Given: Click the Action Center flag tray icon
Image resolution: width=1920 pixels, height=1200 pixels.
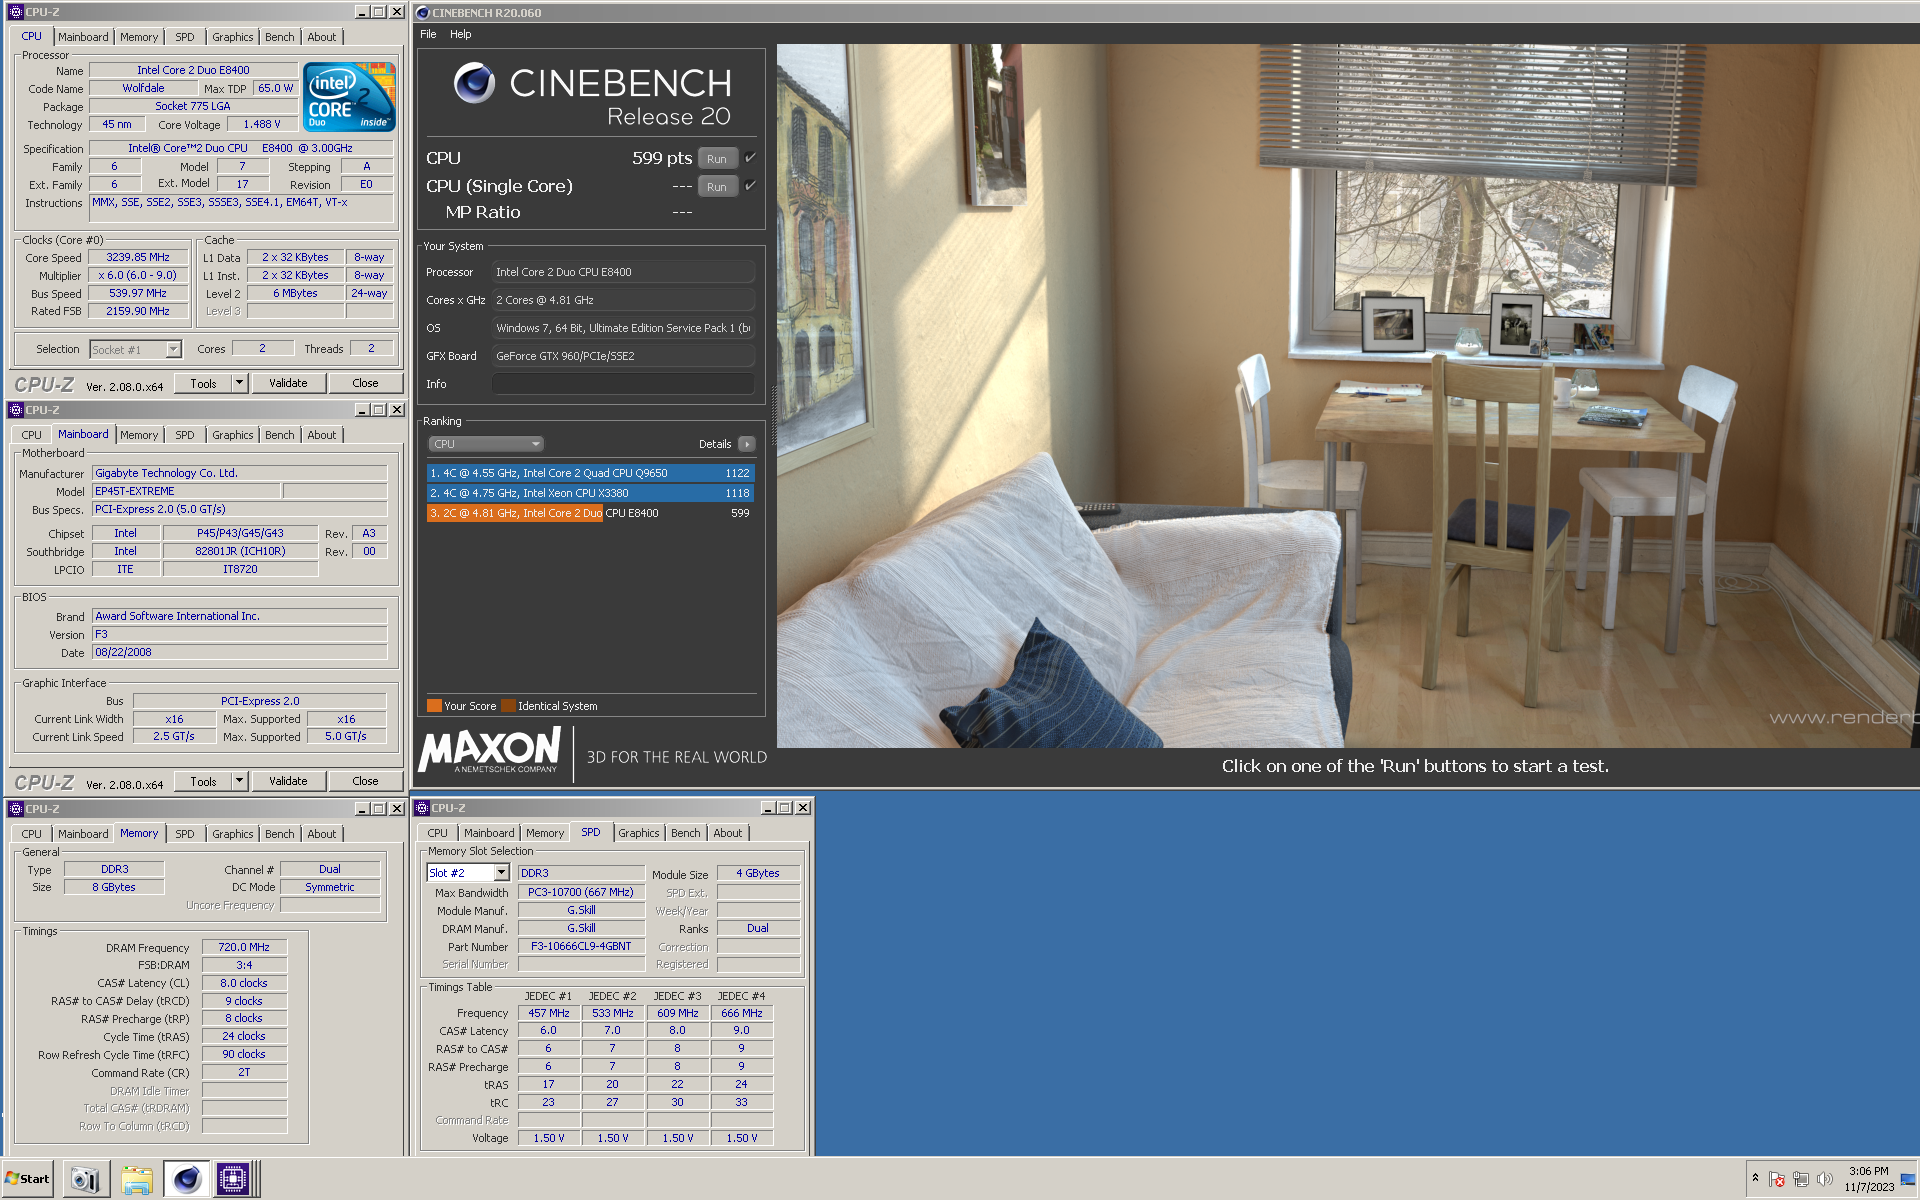Looking at the screenshot, I should (1777, 1179).
